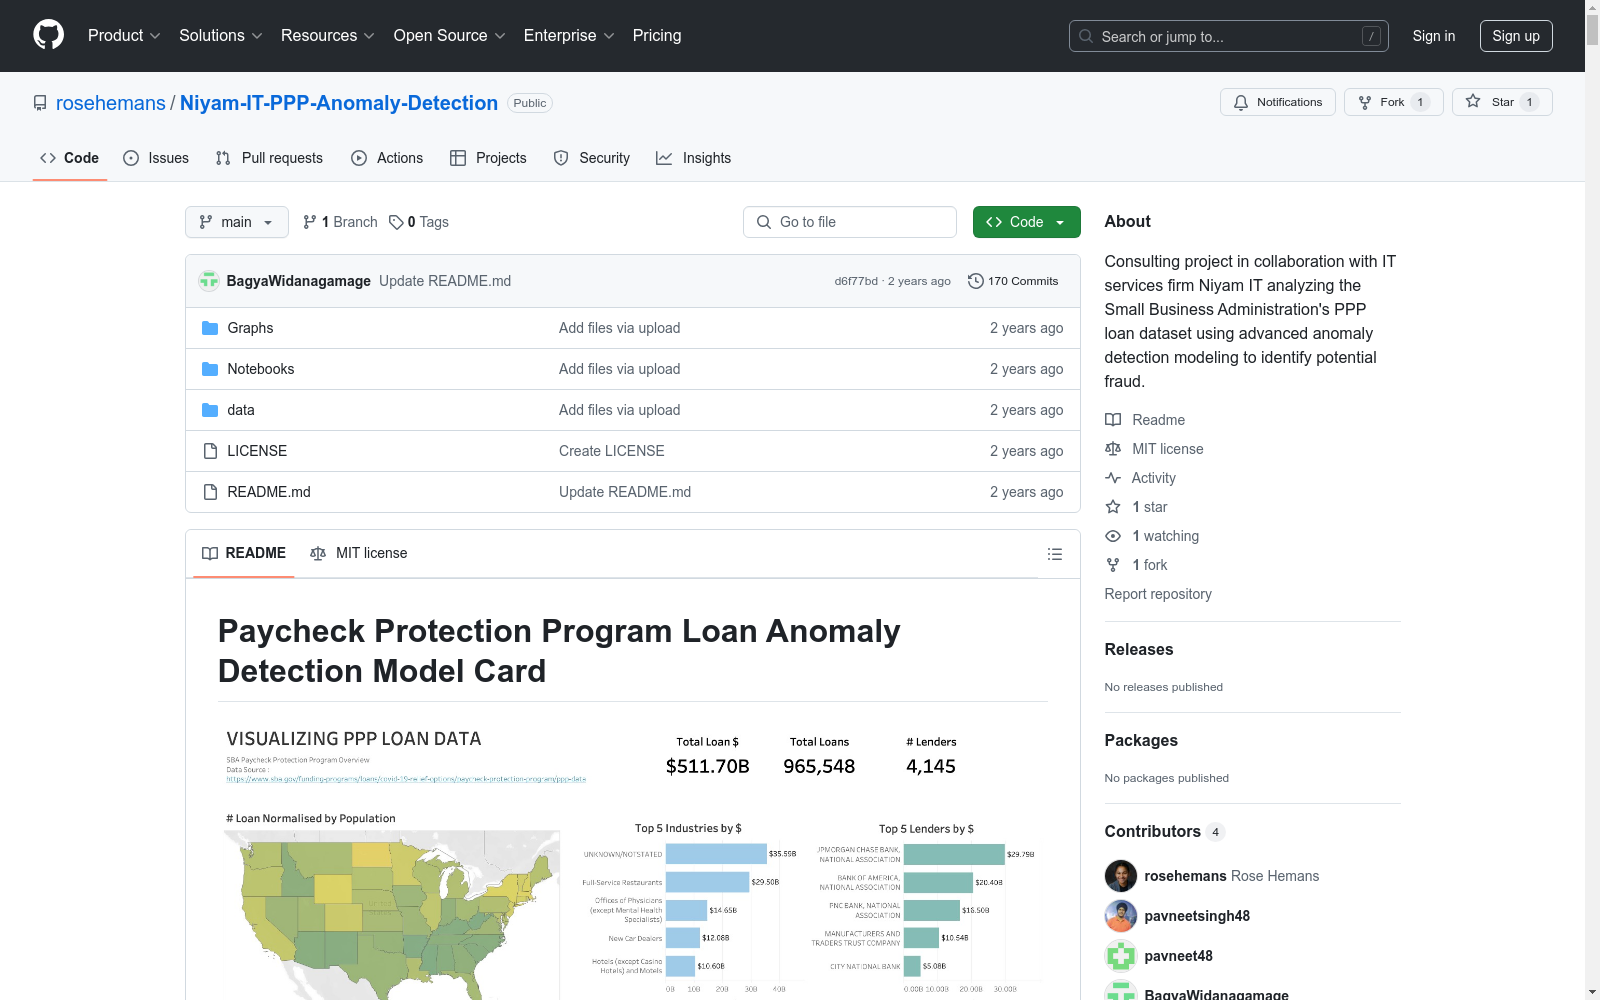Select the MIT license tab above the README

pos(359,553)
